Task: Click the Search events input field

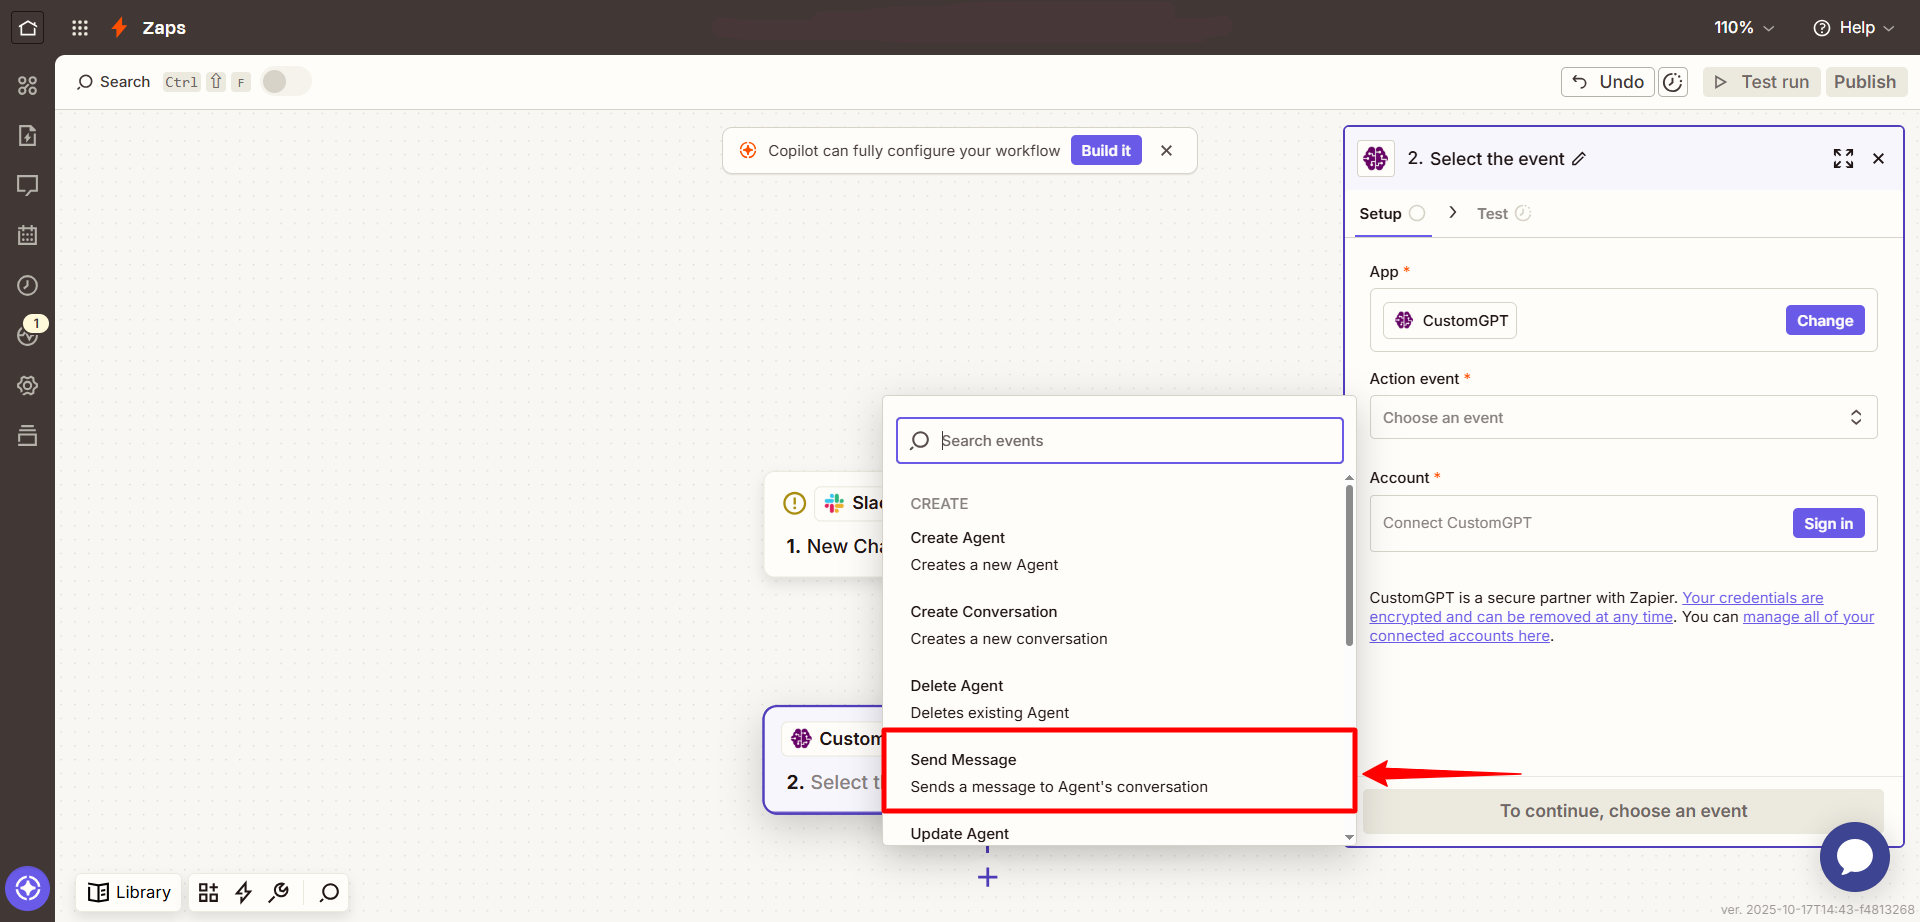Action: pos(1119,441)
